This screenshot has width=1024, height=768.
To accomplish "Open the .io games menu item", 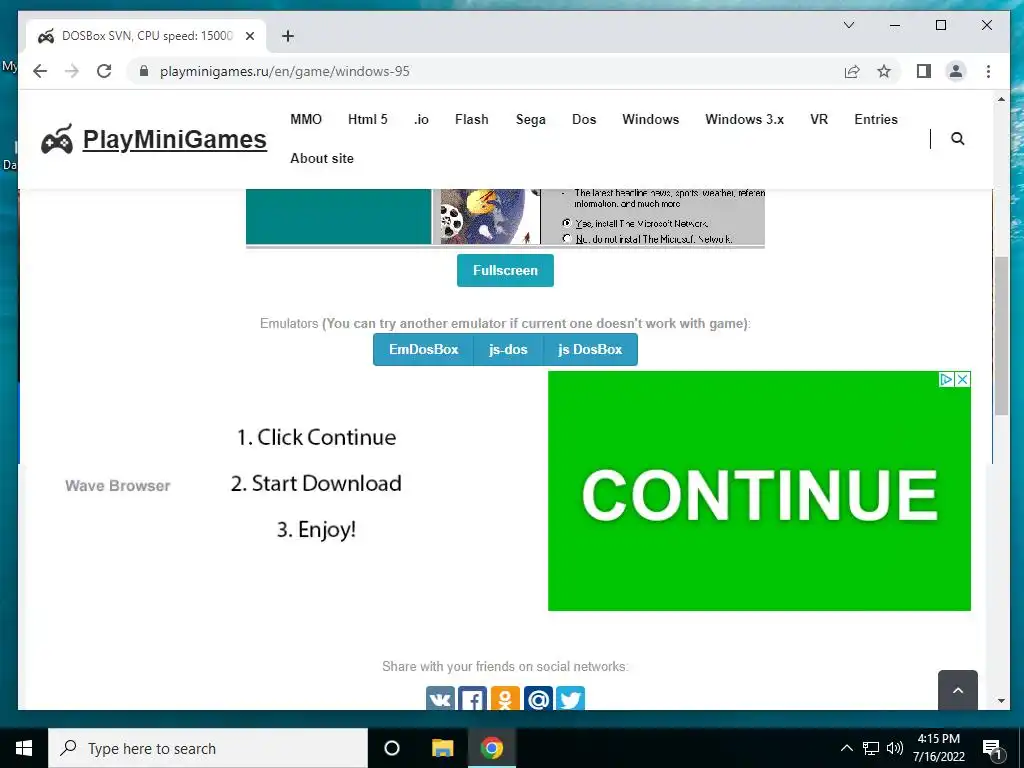I will pyautogui.click(x=421, y=119).
